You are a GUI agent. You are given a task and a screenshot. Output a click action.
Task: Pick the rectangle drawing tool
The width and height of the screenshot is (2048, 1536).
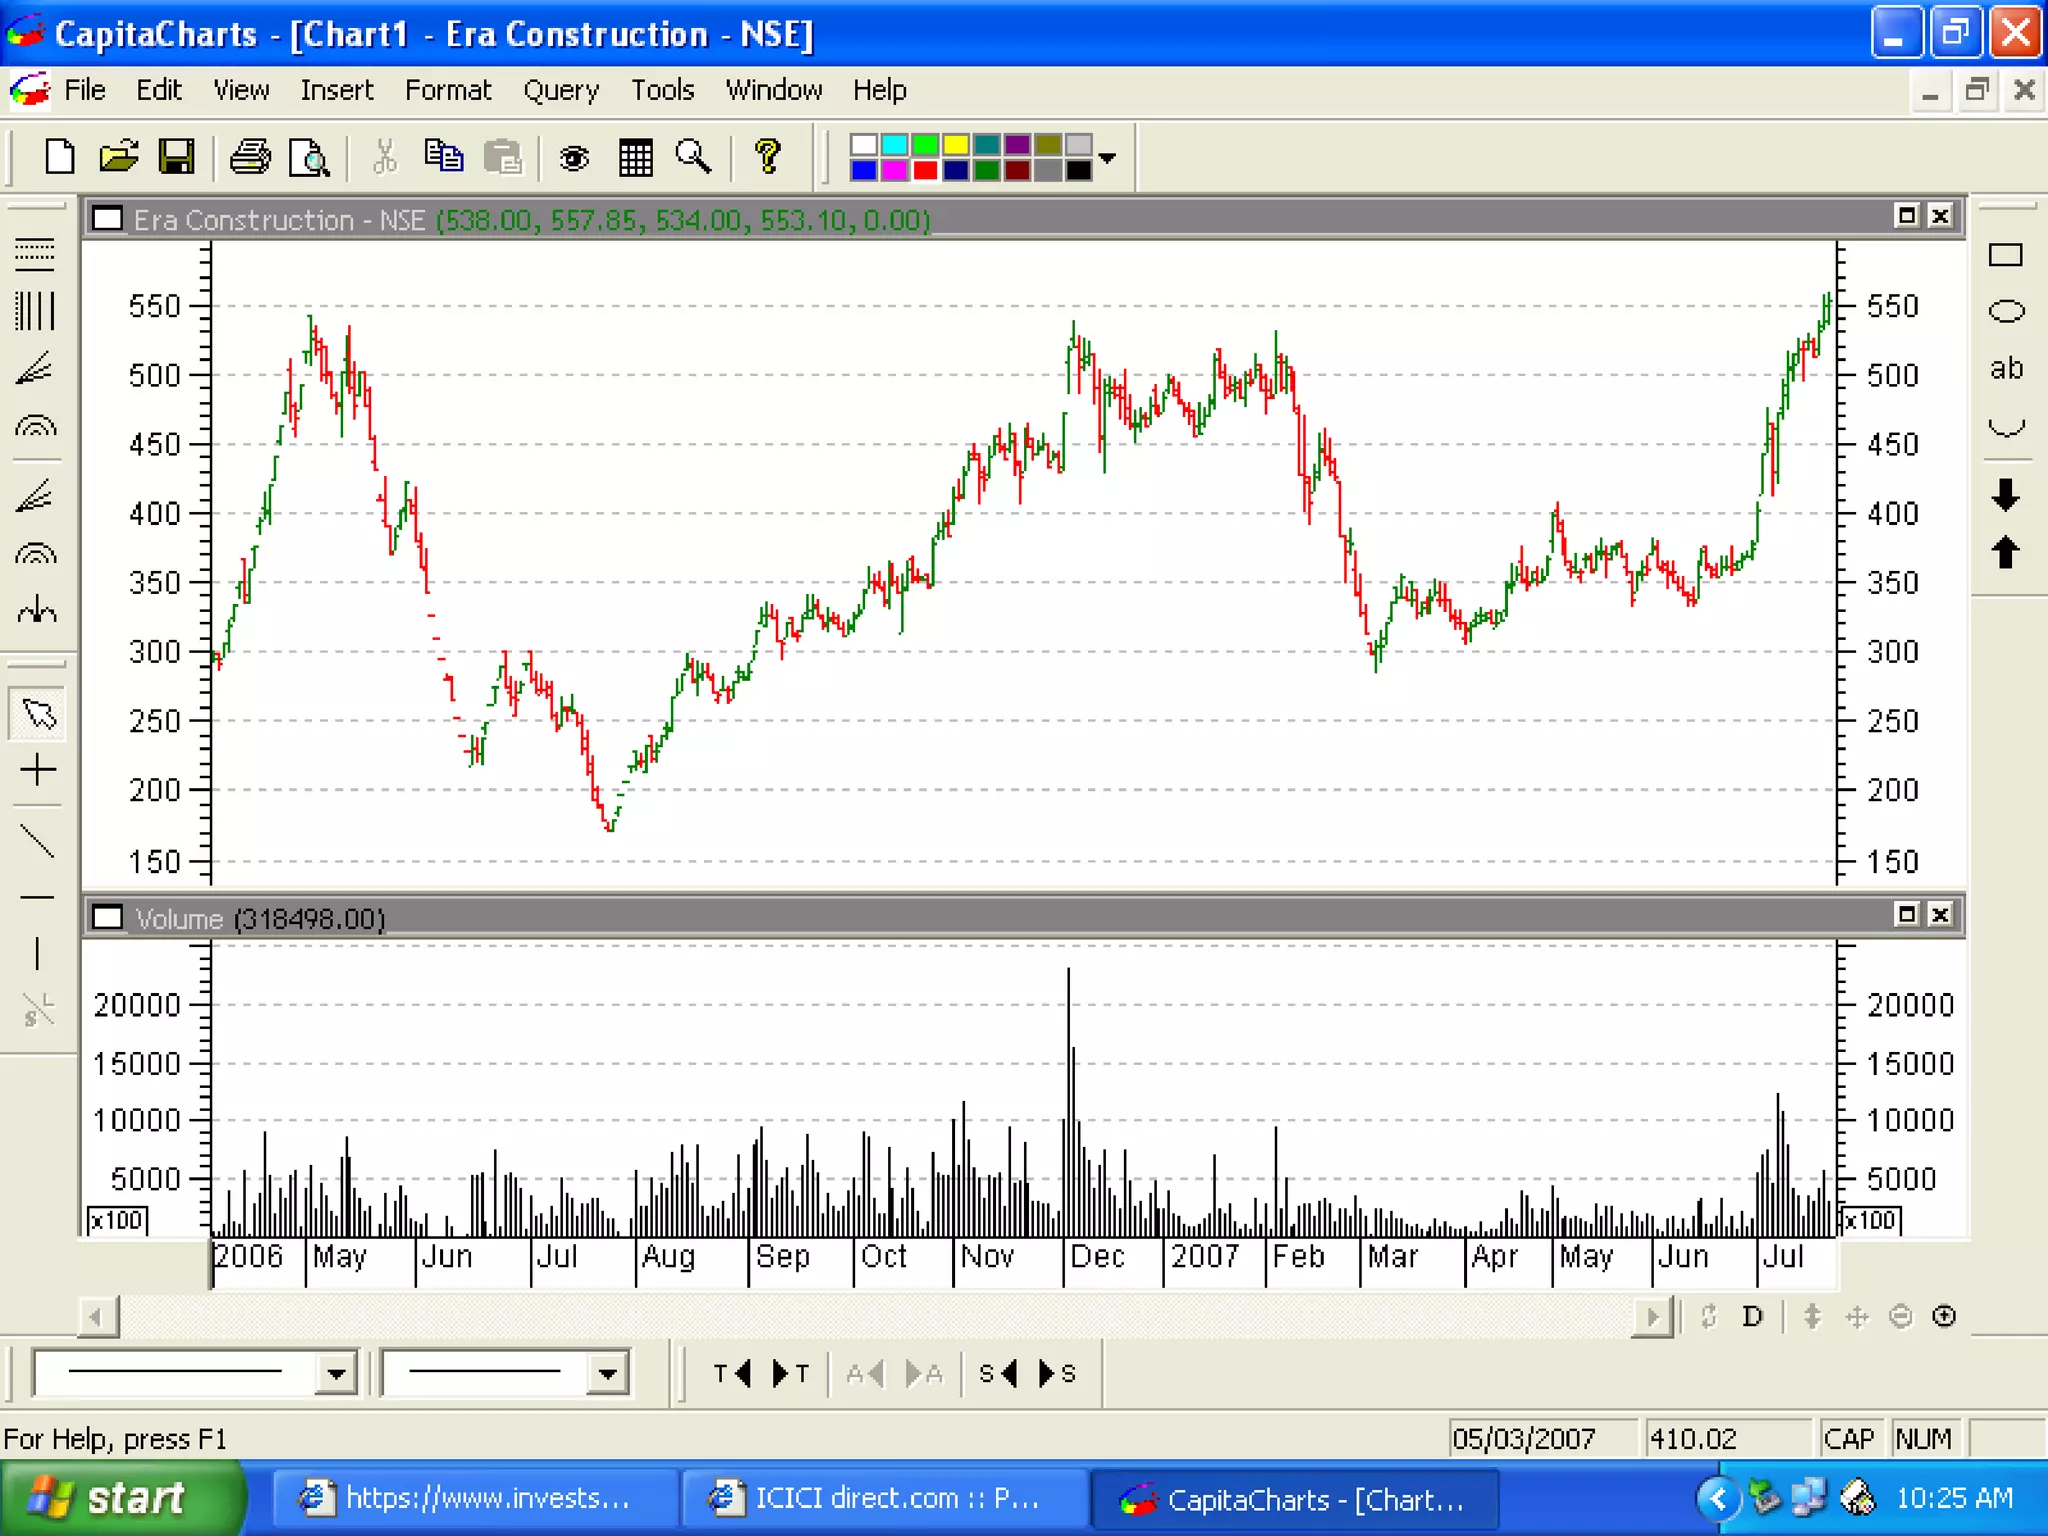2005,256
